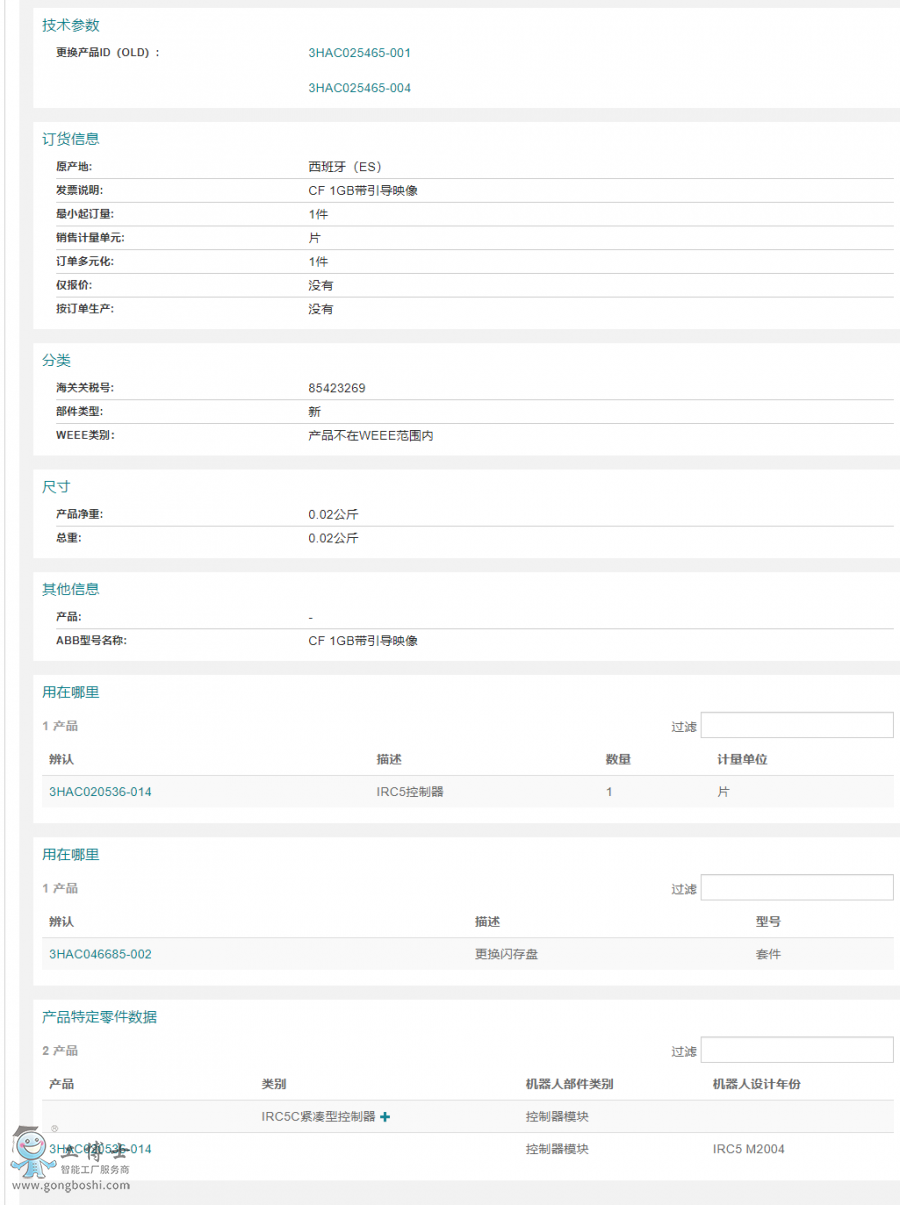Viewport: 900px width, 1205px height.
Task: Focus the 过滤 field above the 型号 column
Action: pyautogui.click(x=796, y=887)
